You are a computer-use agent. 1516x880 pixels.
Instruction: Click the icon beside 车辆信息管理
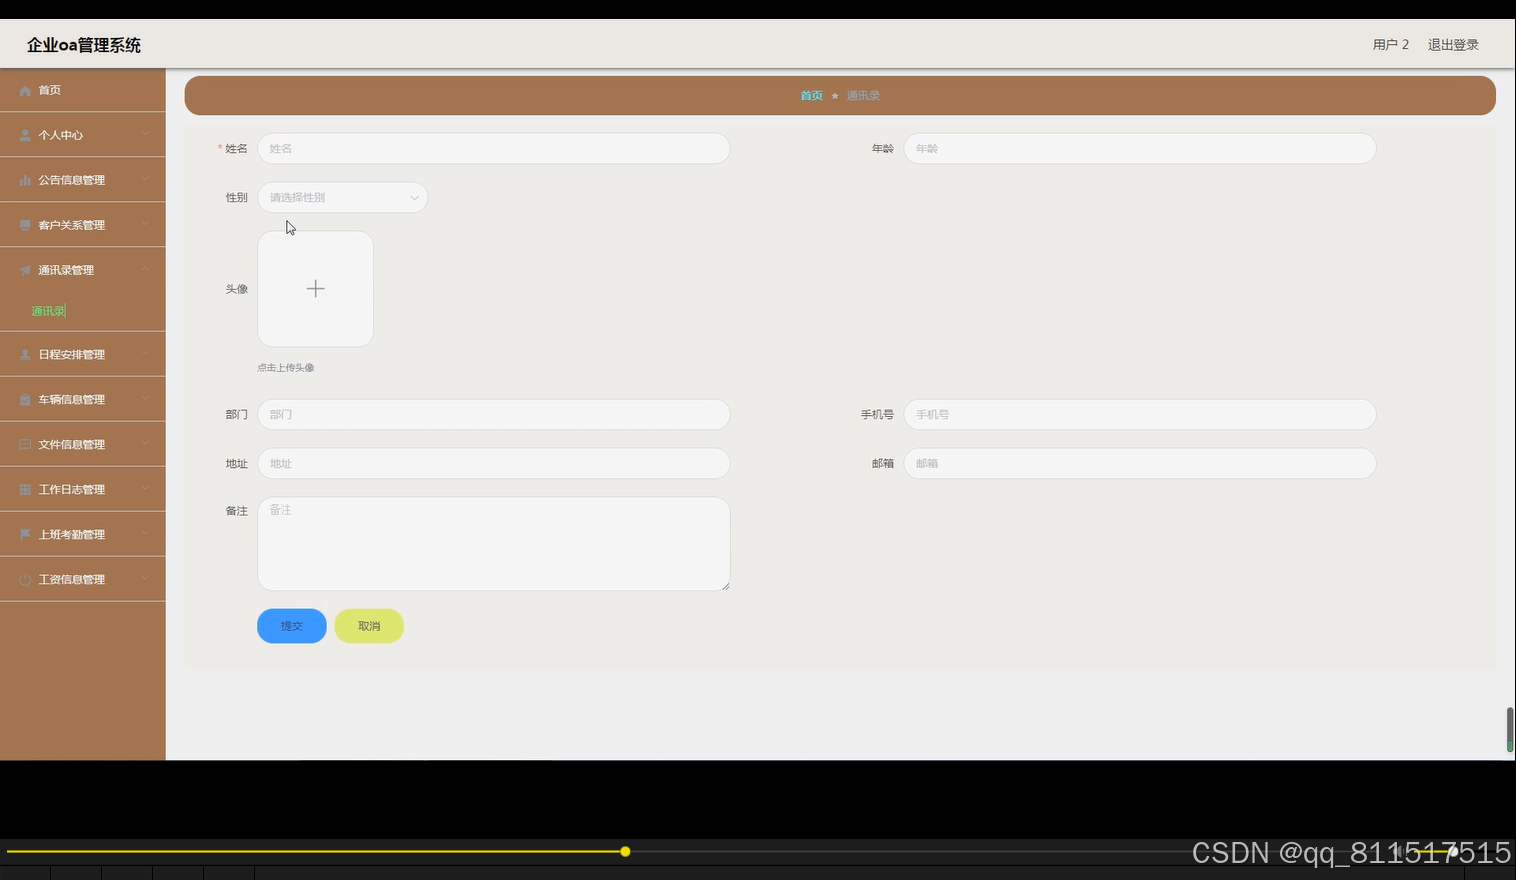(x=25, y=399)
